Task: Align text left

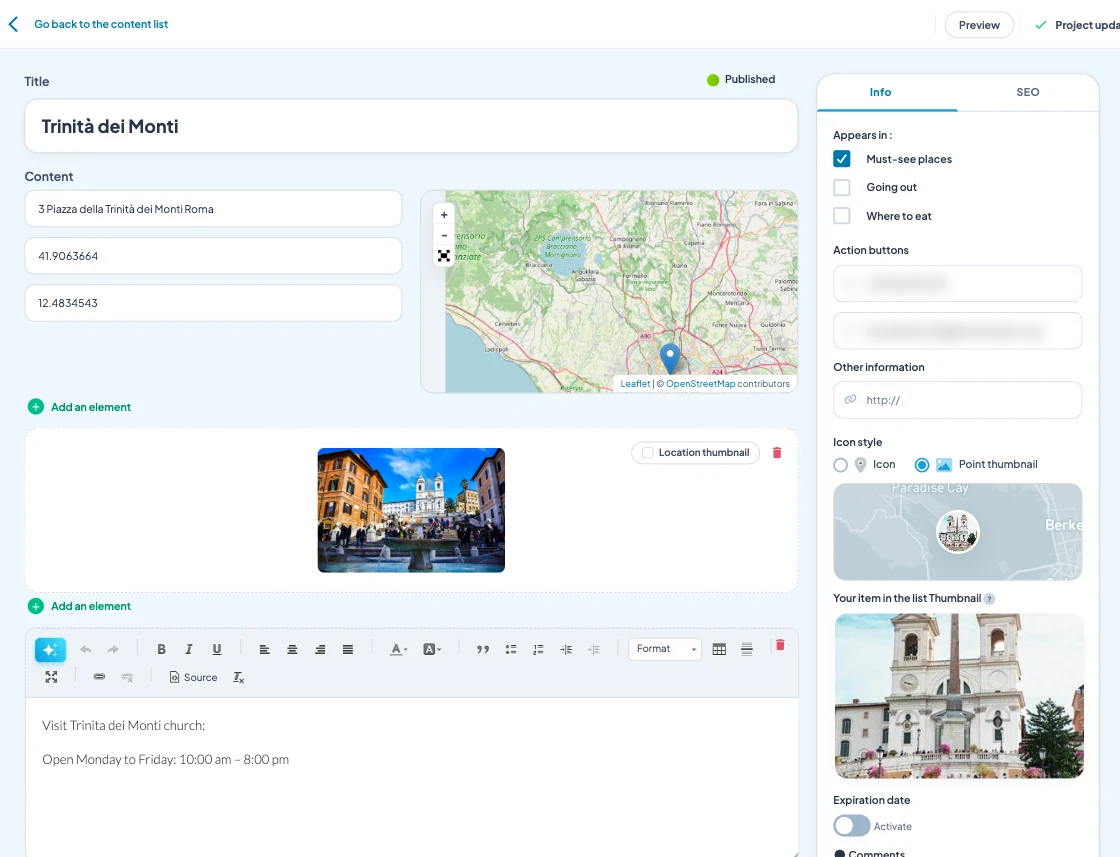Action: tap(264, 649)
